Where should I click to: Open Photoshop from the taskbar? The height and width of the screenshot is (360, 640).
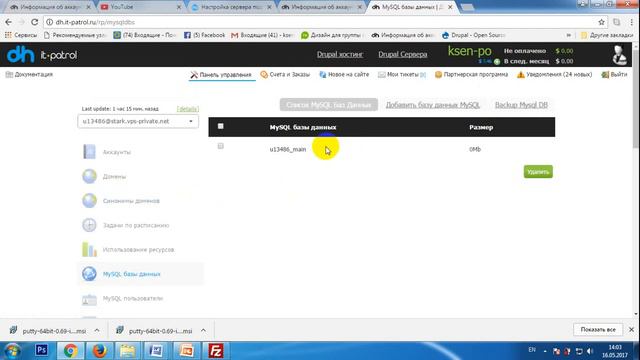click(41, 350)
